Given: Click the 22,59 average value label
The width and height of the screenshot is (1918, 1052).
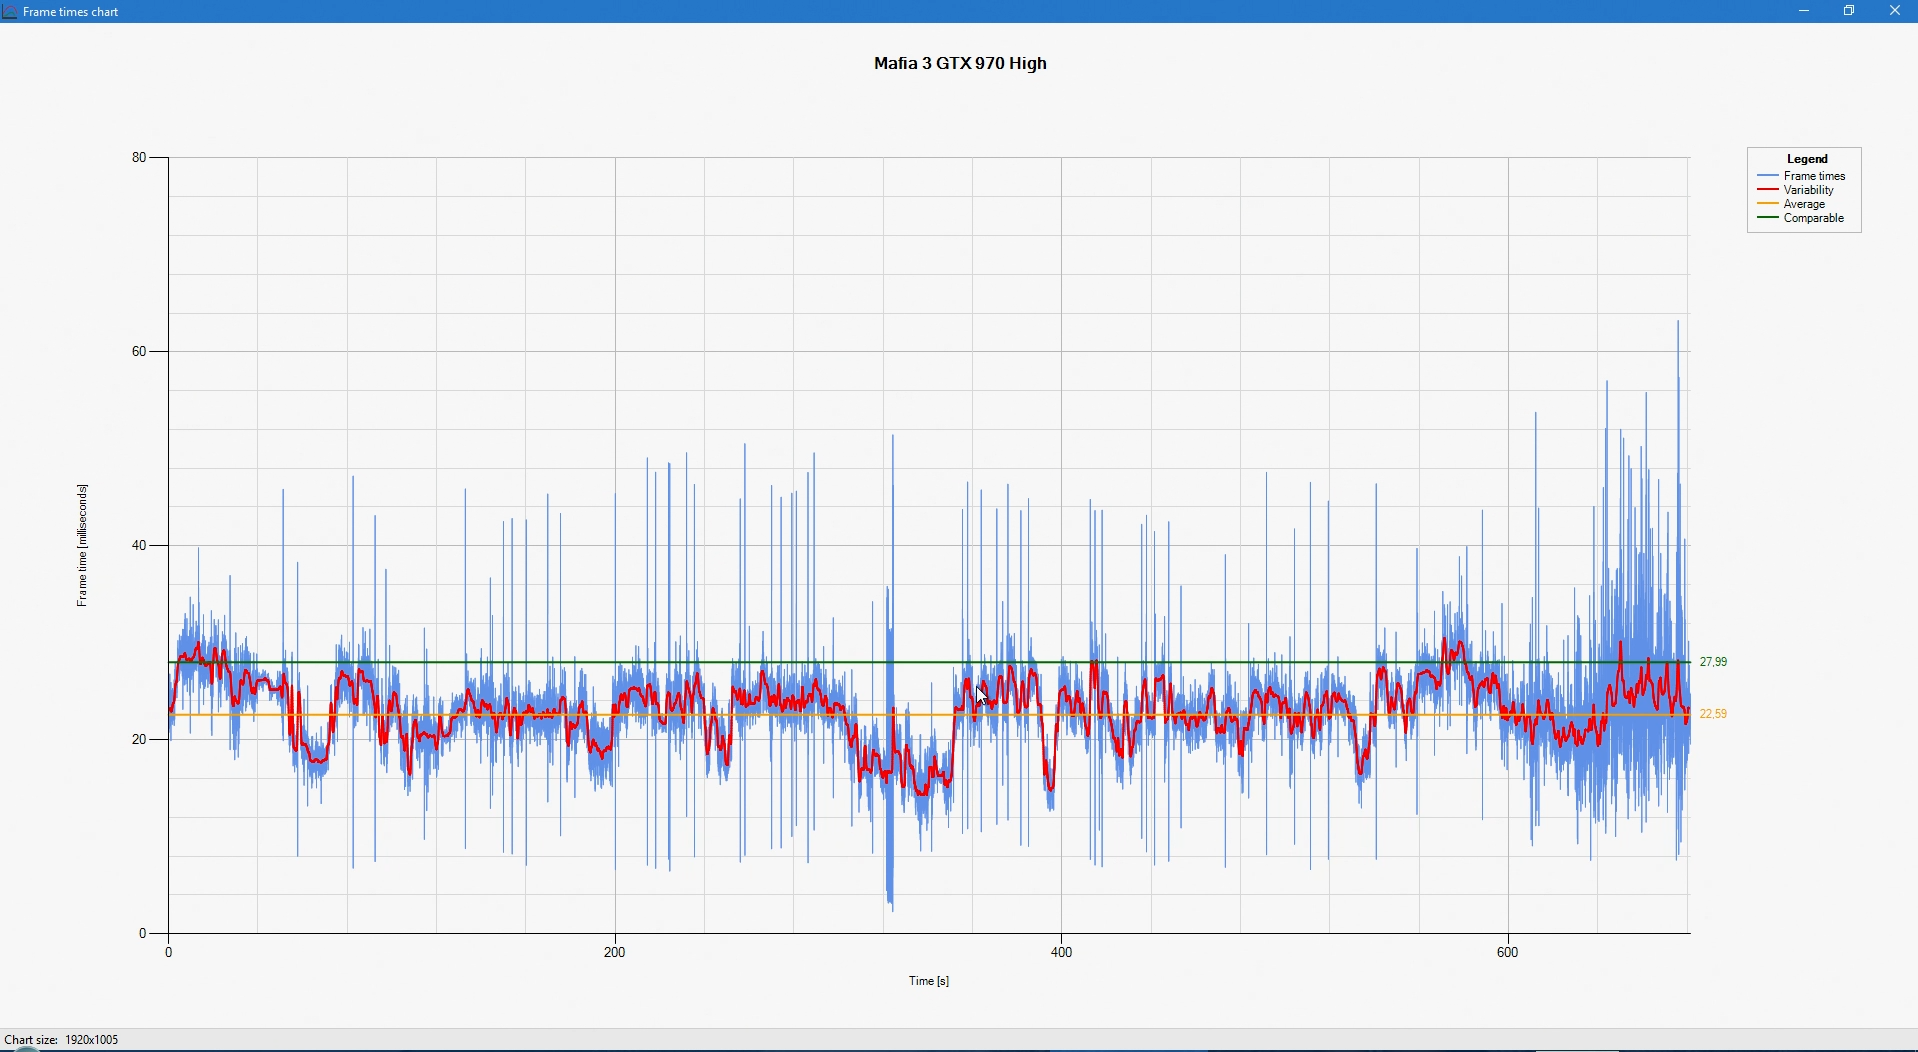Looking at the screenshot, I should [x=1713, y=714].
